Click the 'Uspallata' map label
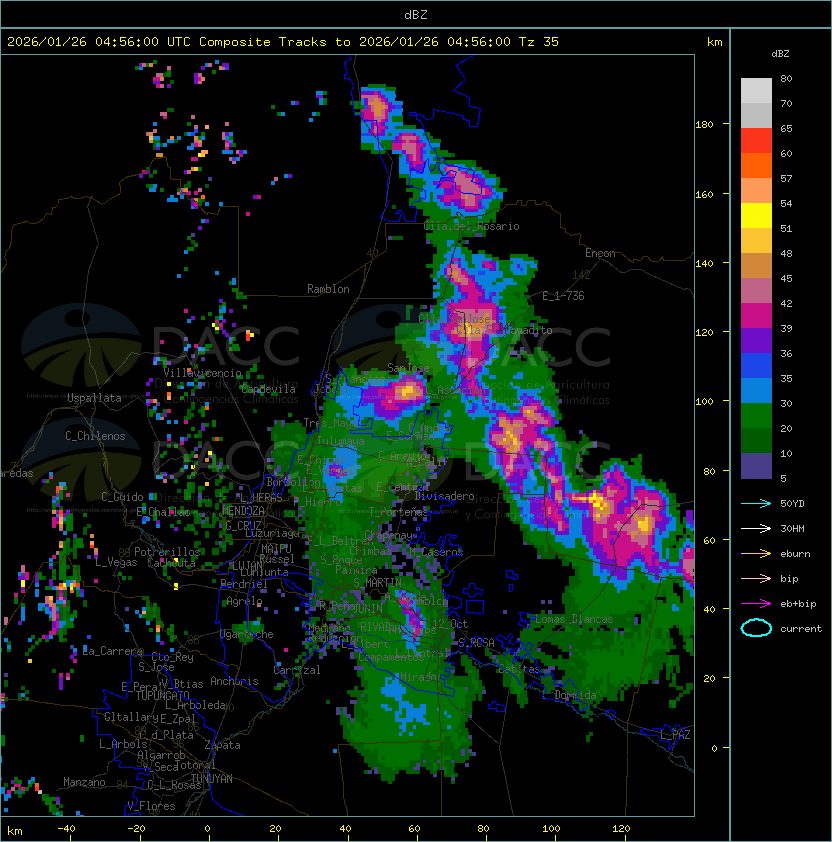The height and width of the screenshot is (842, 832). (94, 398)
